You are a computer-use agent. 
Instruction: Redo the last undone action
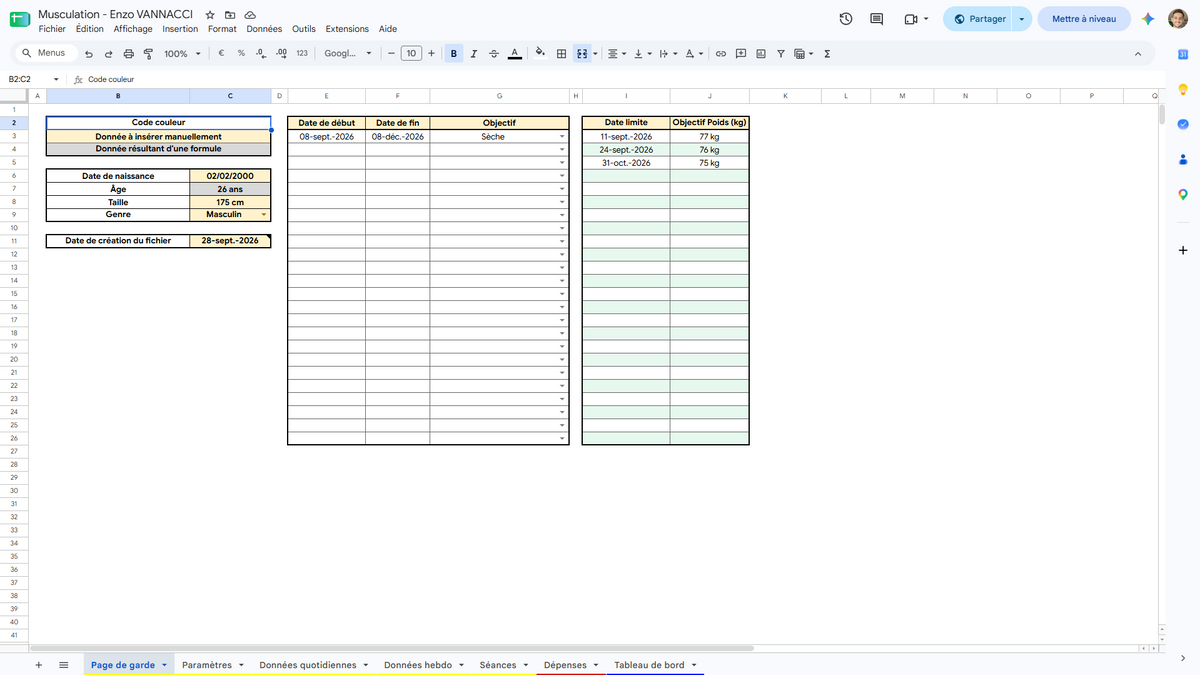pyautogui.click(x=108, y=54)
